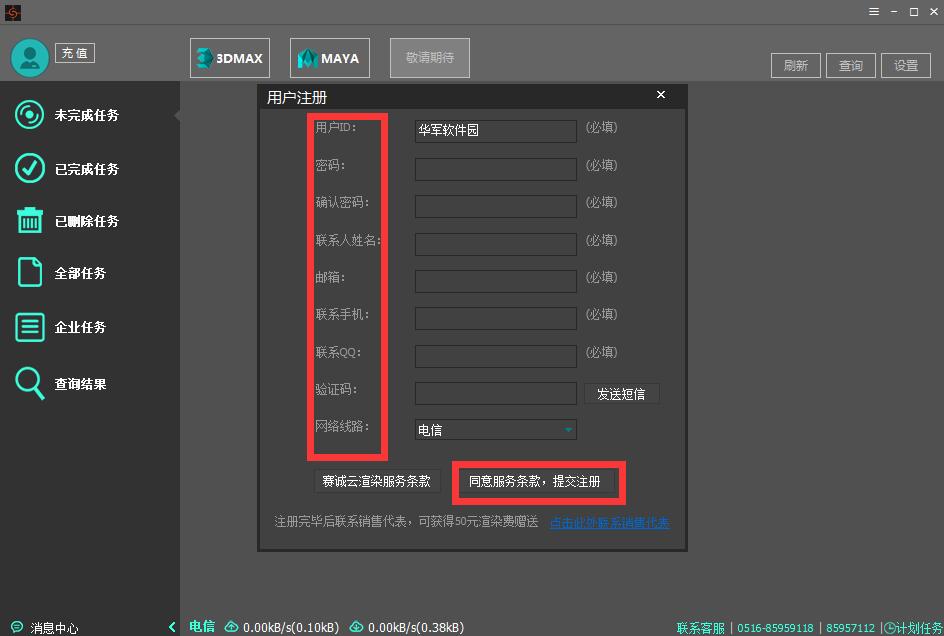Click the 查询 query button

coord(851,65)
